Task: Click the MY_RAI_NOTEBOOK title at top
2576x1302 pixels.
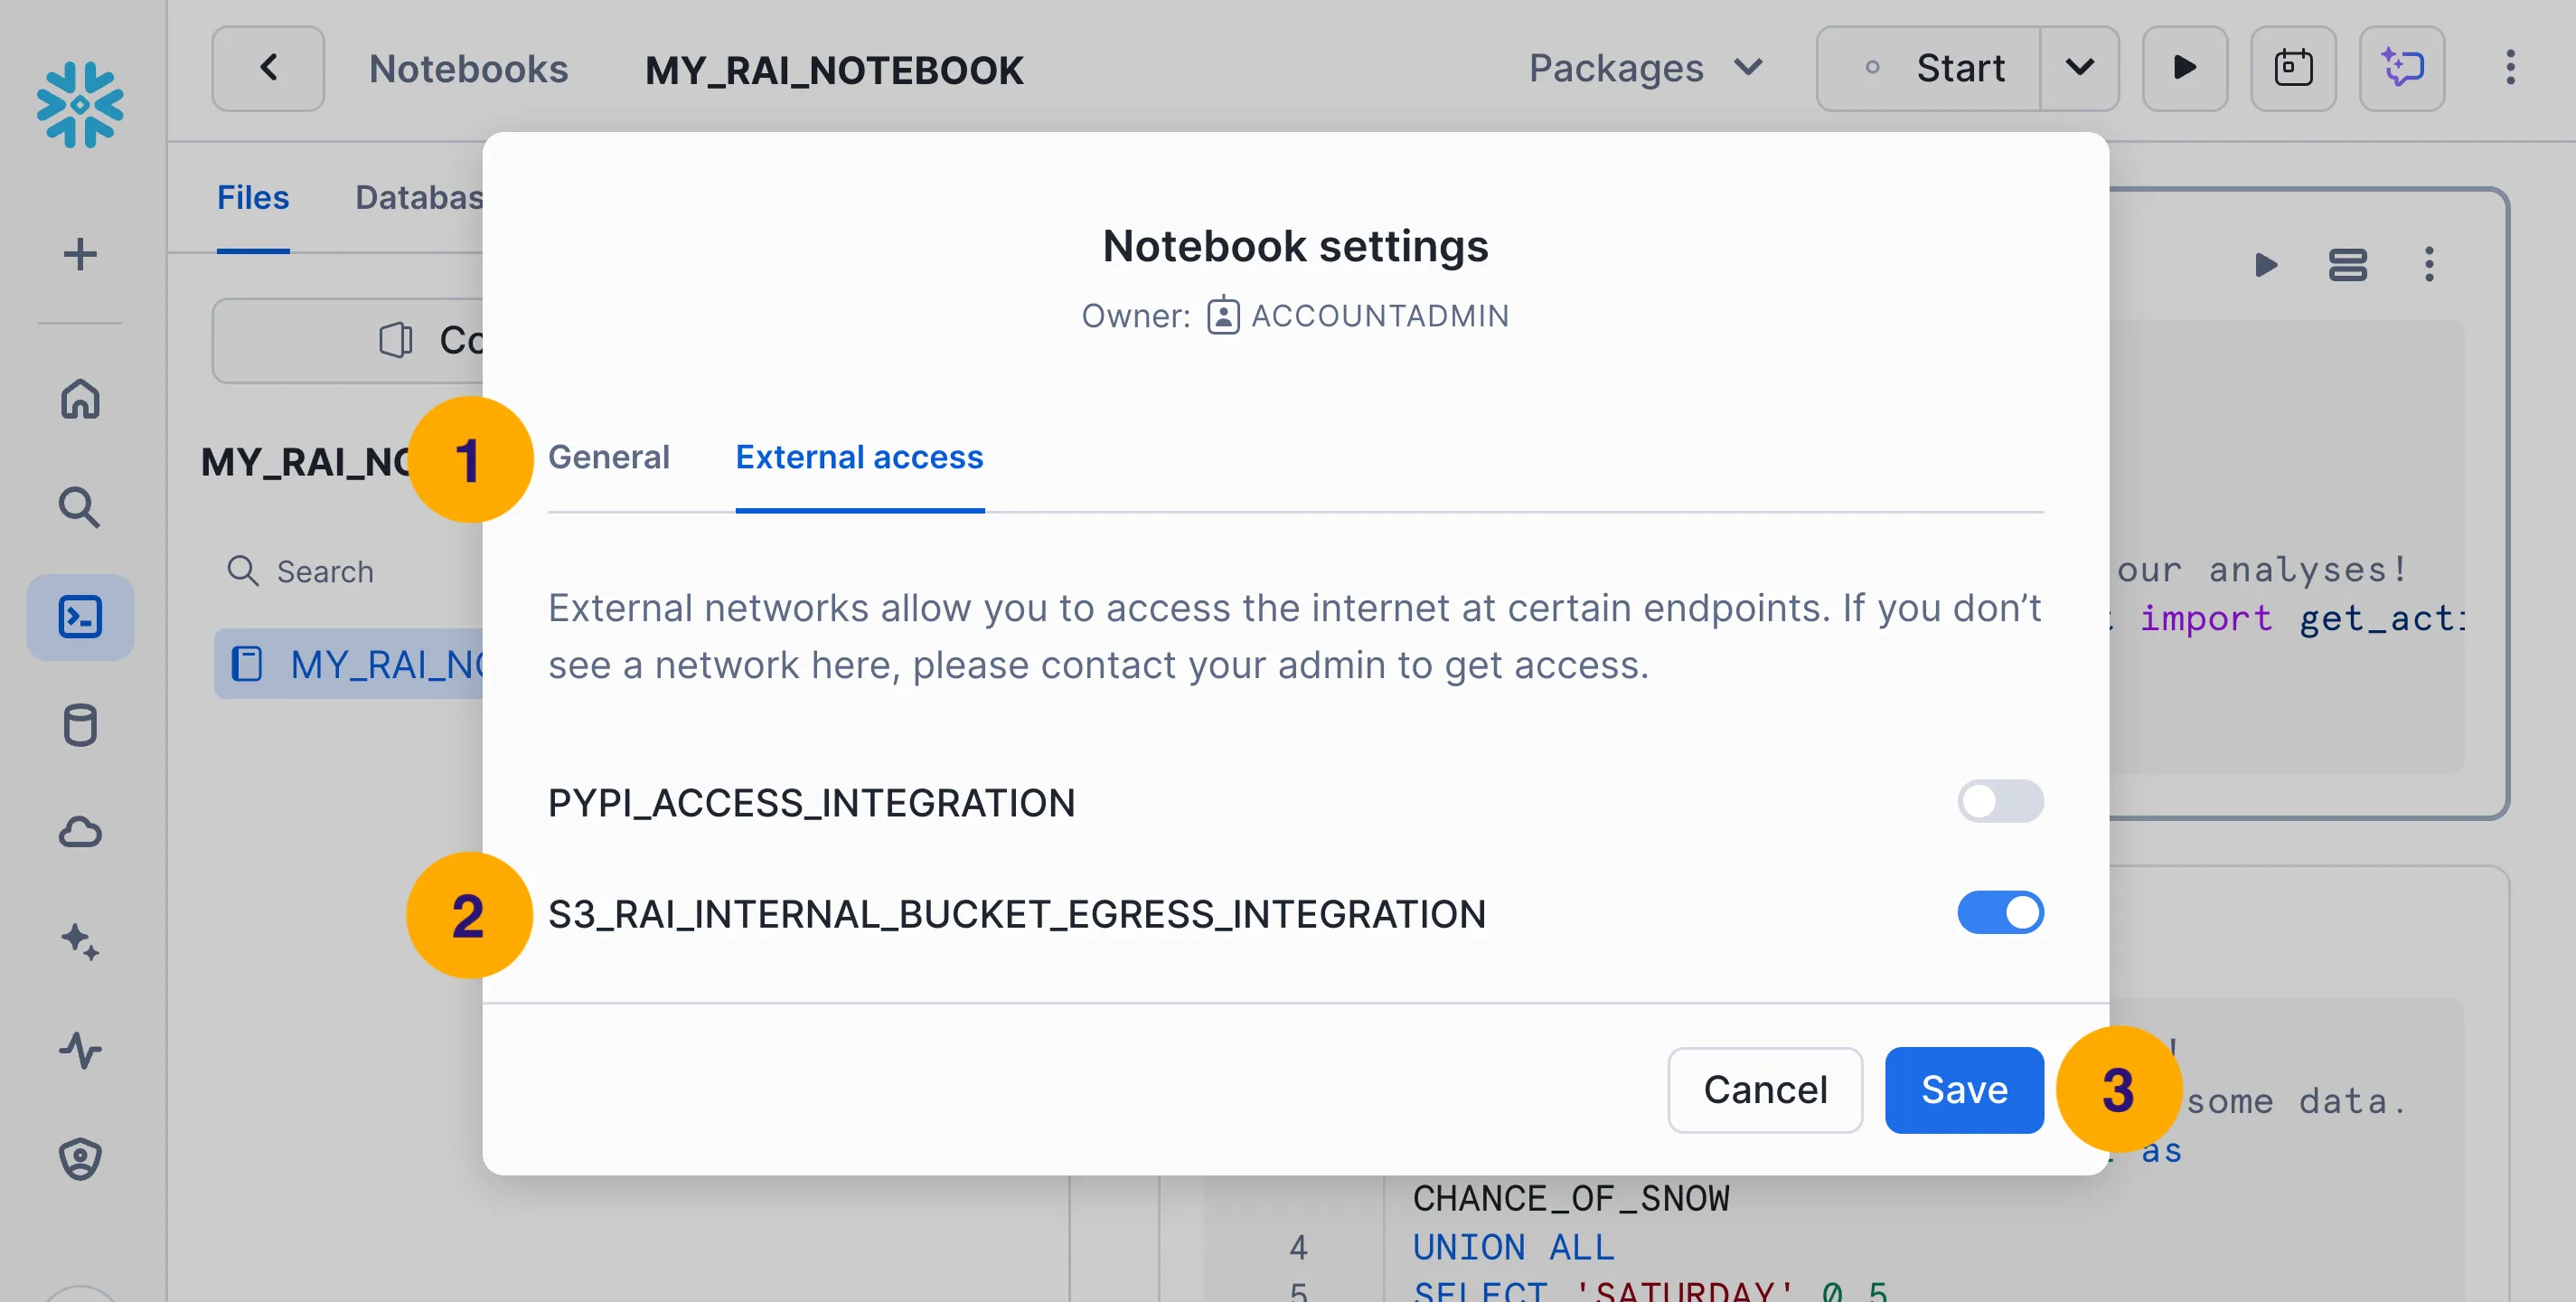Action: [x=834, y=70]
